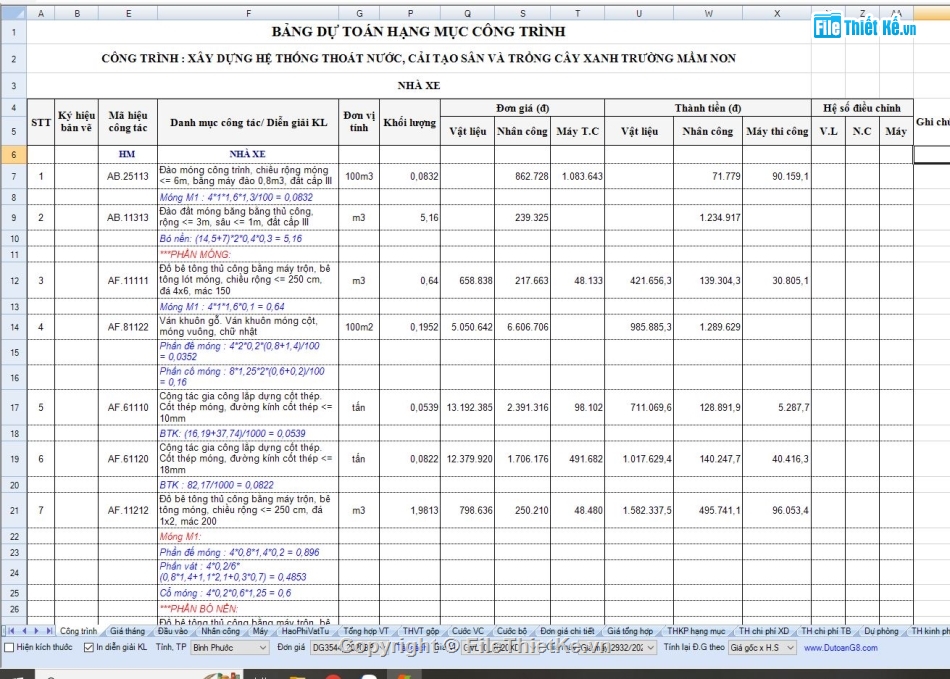Viewport: 950px width, 679px height.
Task: Click the cell with code 'AF.61110'
Action: pos(128,408)
